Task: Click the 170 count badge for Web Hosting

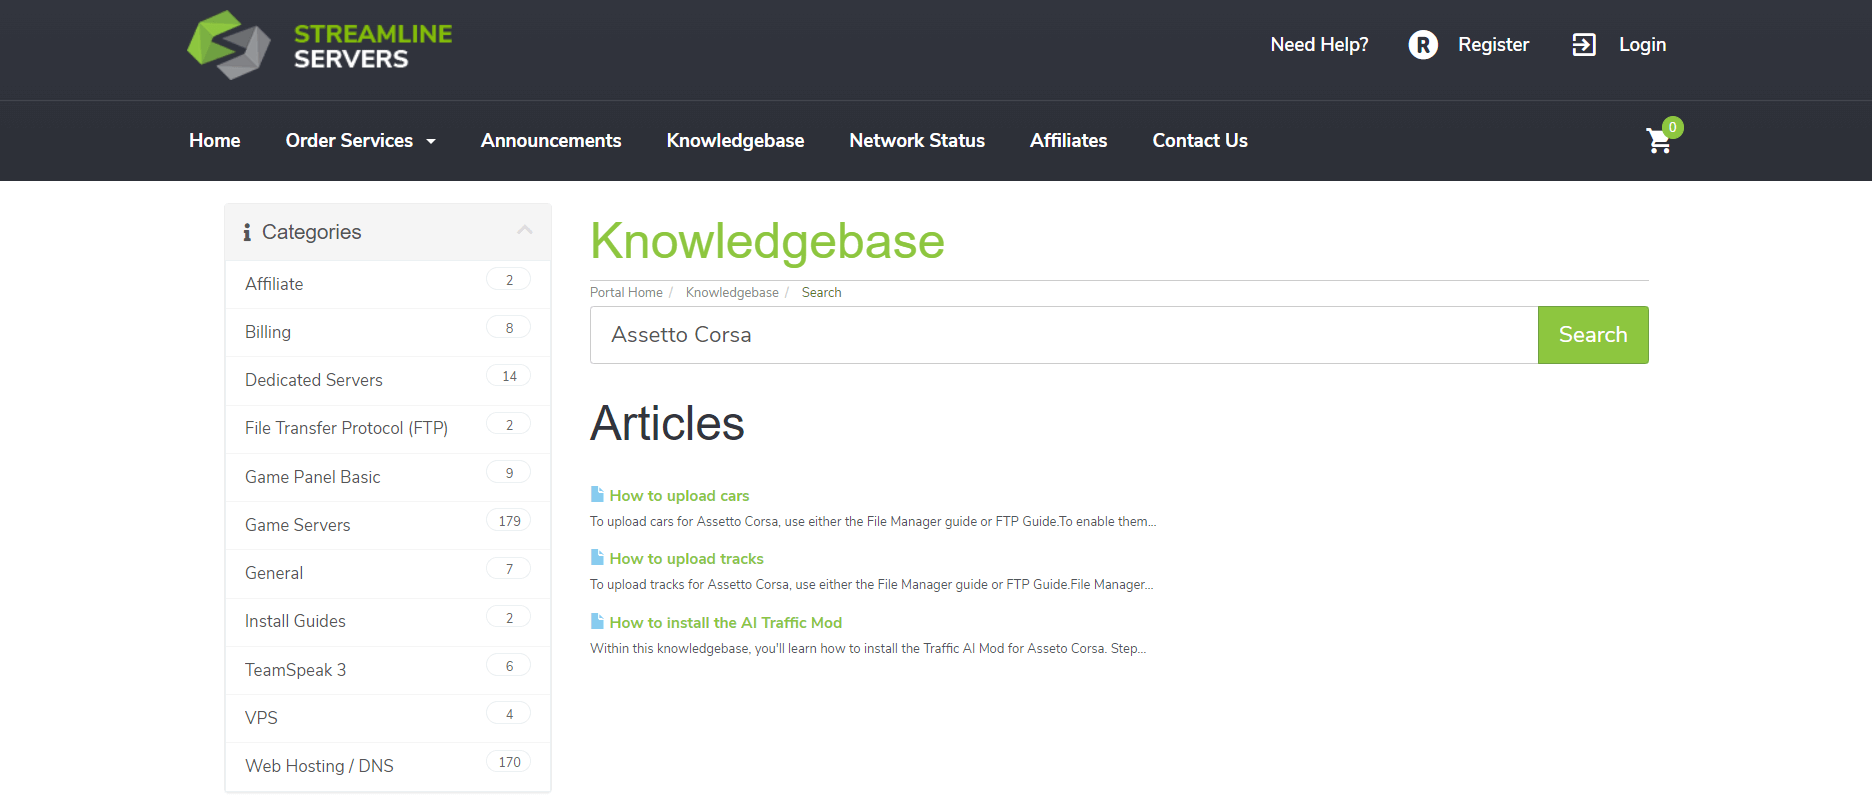Action: coord(509,762)
